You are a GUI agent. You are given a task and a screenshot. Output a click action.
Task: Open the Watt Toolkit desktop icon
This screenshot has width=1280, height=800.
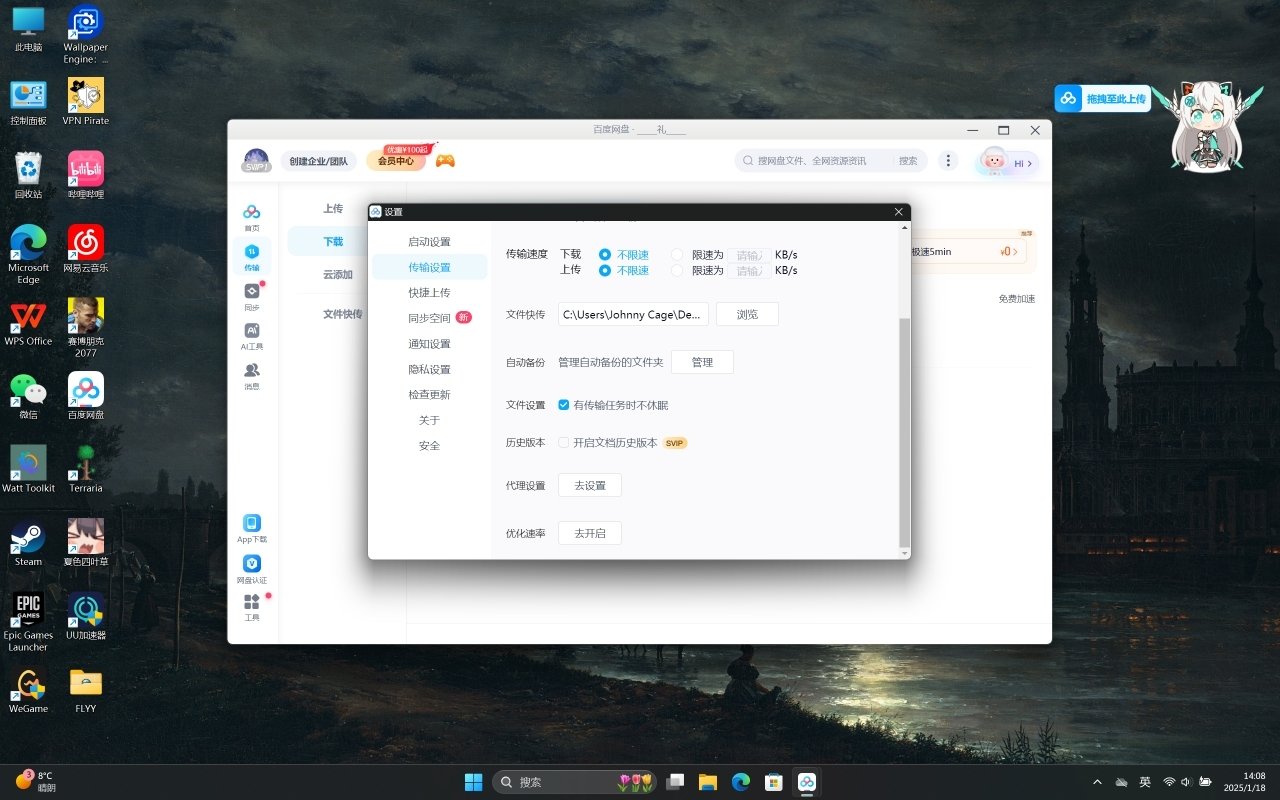[28, 470]
